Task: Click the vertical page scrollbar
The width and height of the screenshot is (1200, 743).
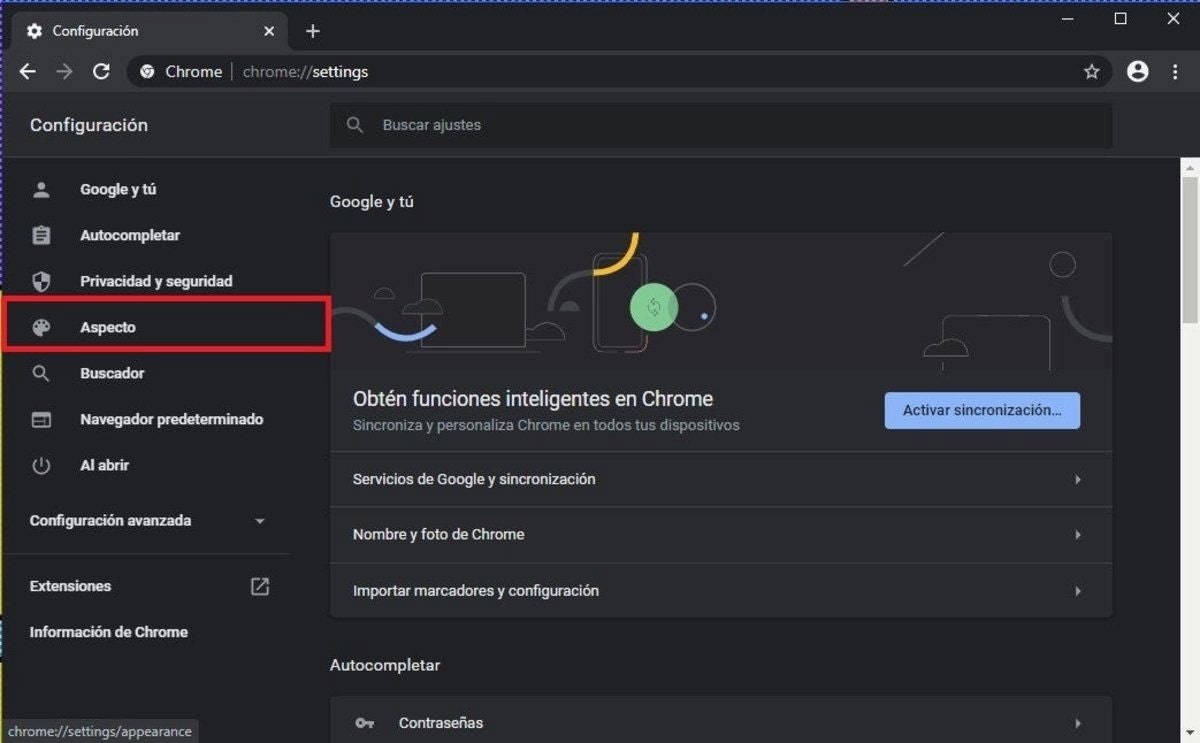Action: (x=1189, y=250)
